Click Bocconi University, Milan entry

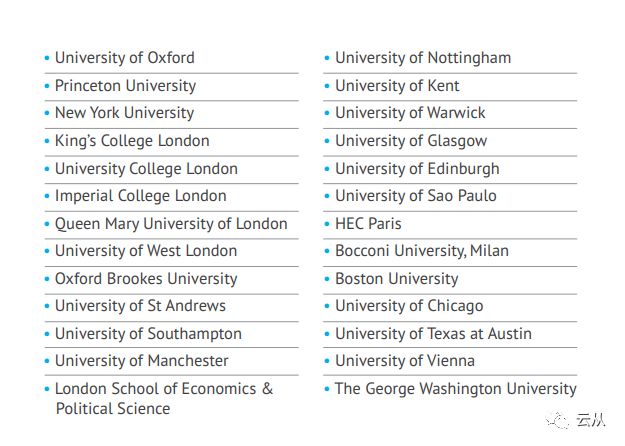(x=422, y=251)
